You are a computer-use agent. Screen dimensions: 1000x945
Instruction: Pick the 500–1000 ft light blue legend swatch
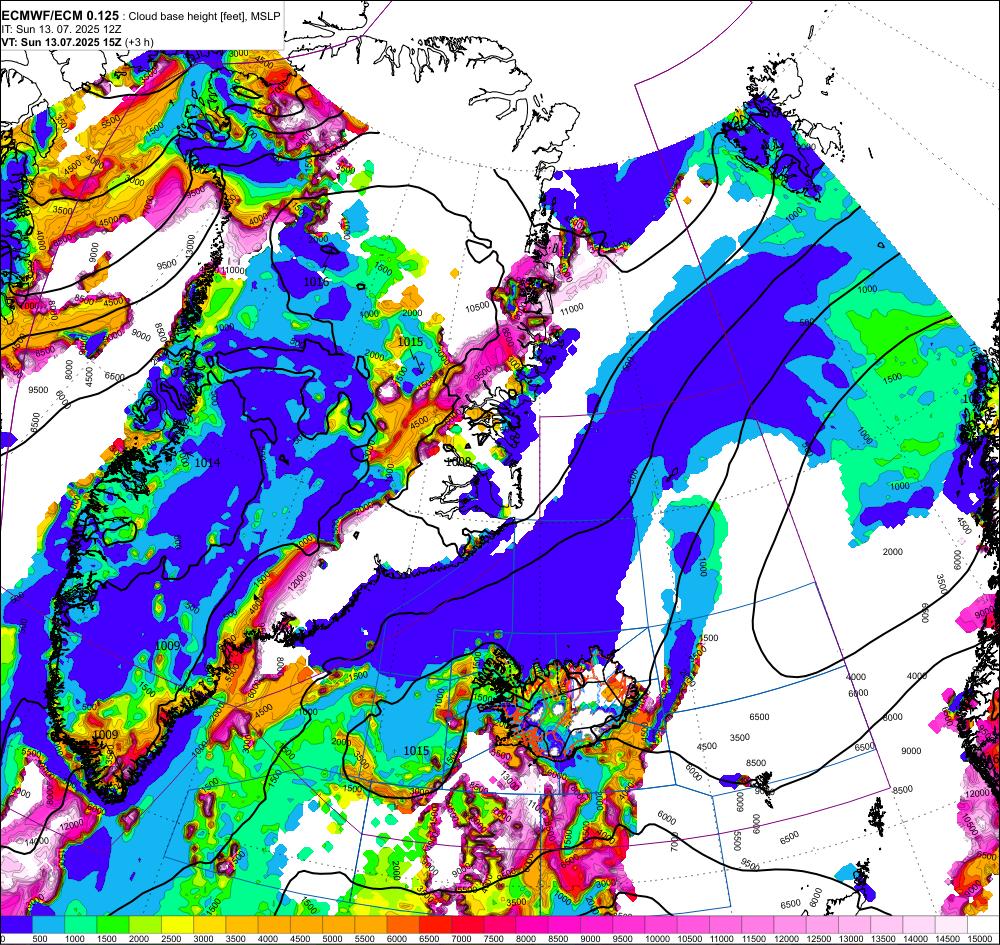48,924
